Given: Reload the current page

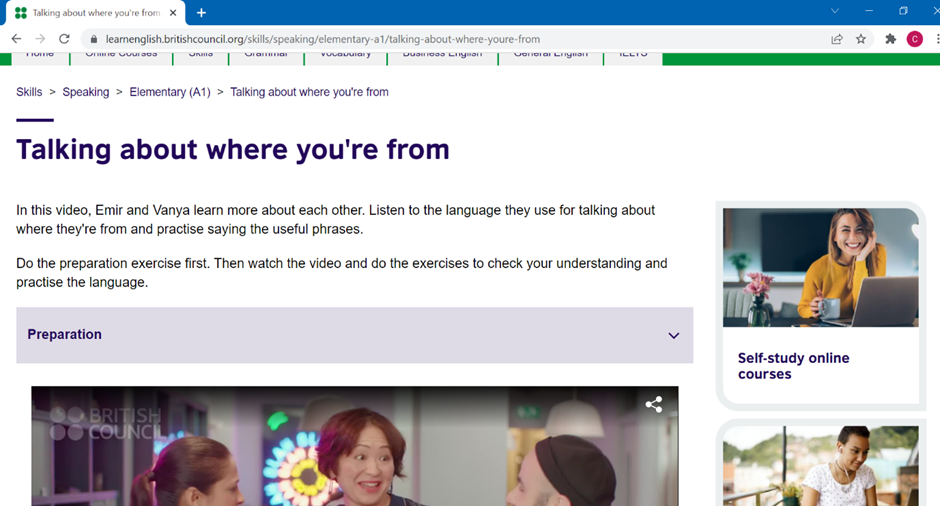Looking at the screenshot, I should tap(64, 39).
